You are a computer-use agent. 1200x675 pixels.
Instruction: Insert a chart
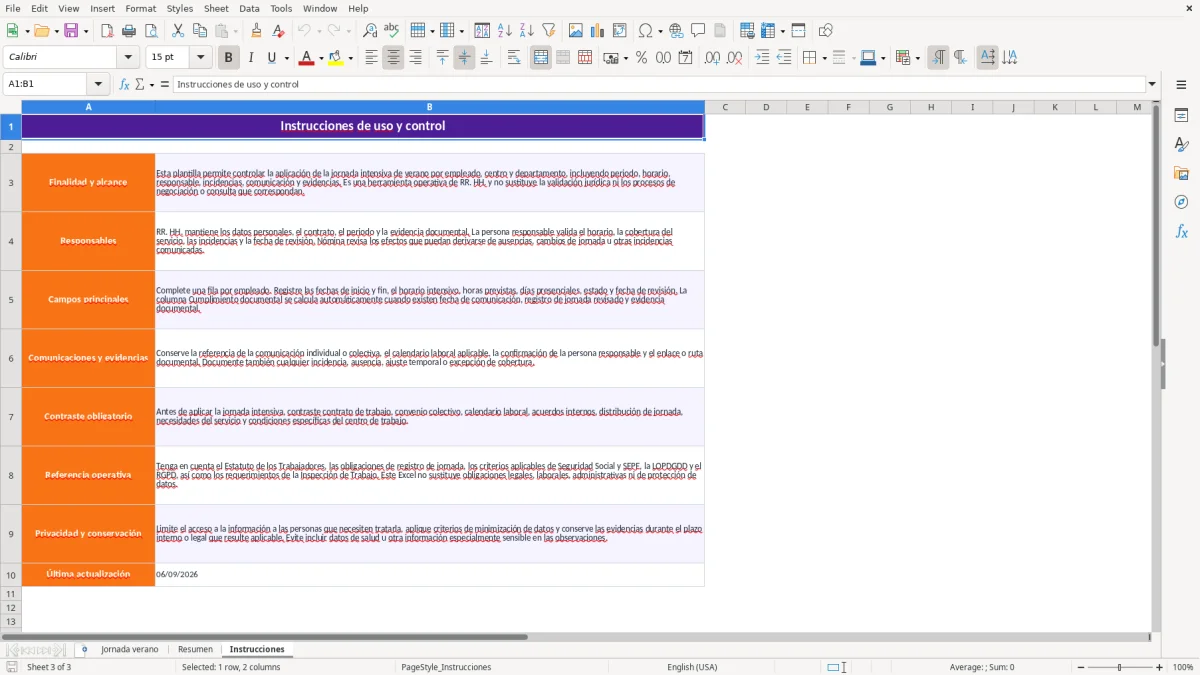(x=598, y=31)
